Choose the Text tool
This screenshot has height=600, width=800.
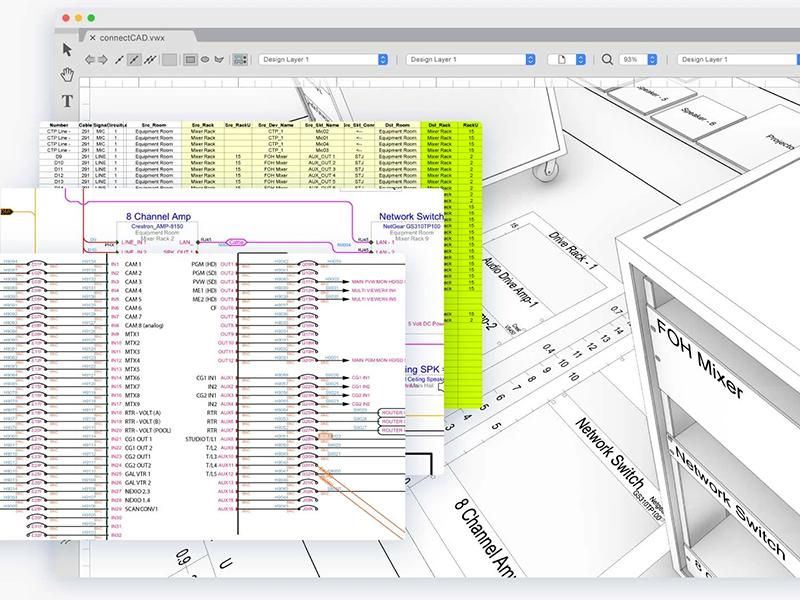68,100
